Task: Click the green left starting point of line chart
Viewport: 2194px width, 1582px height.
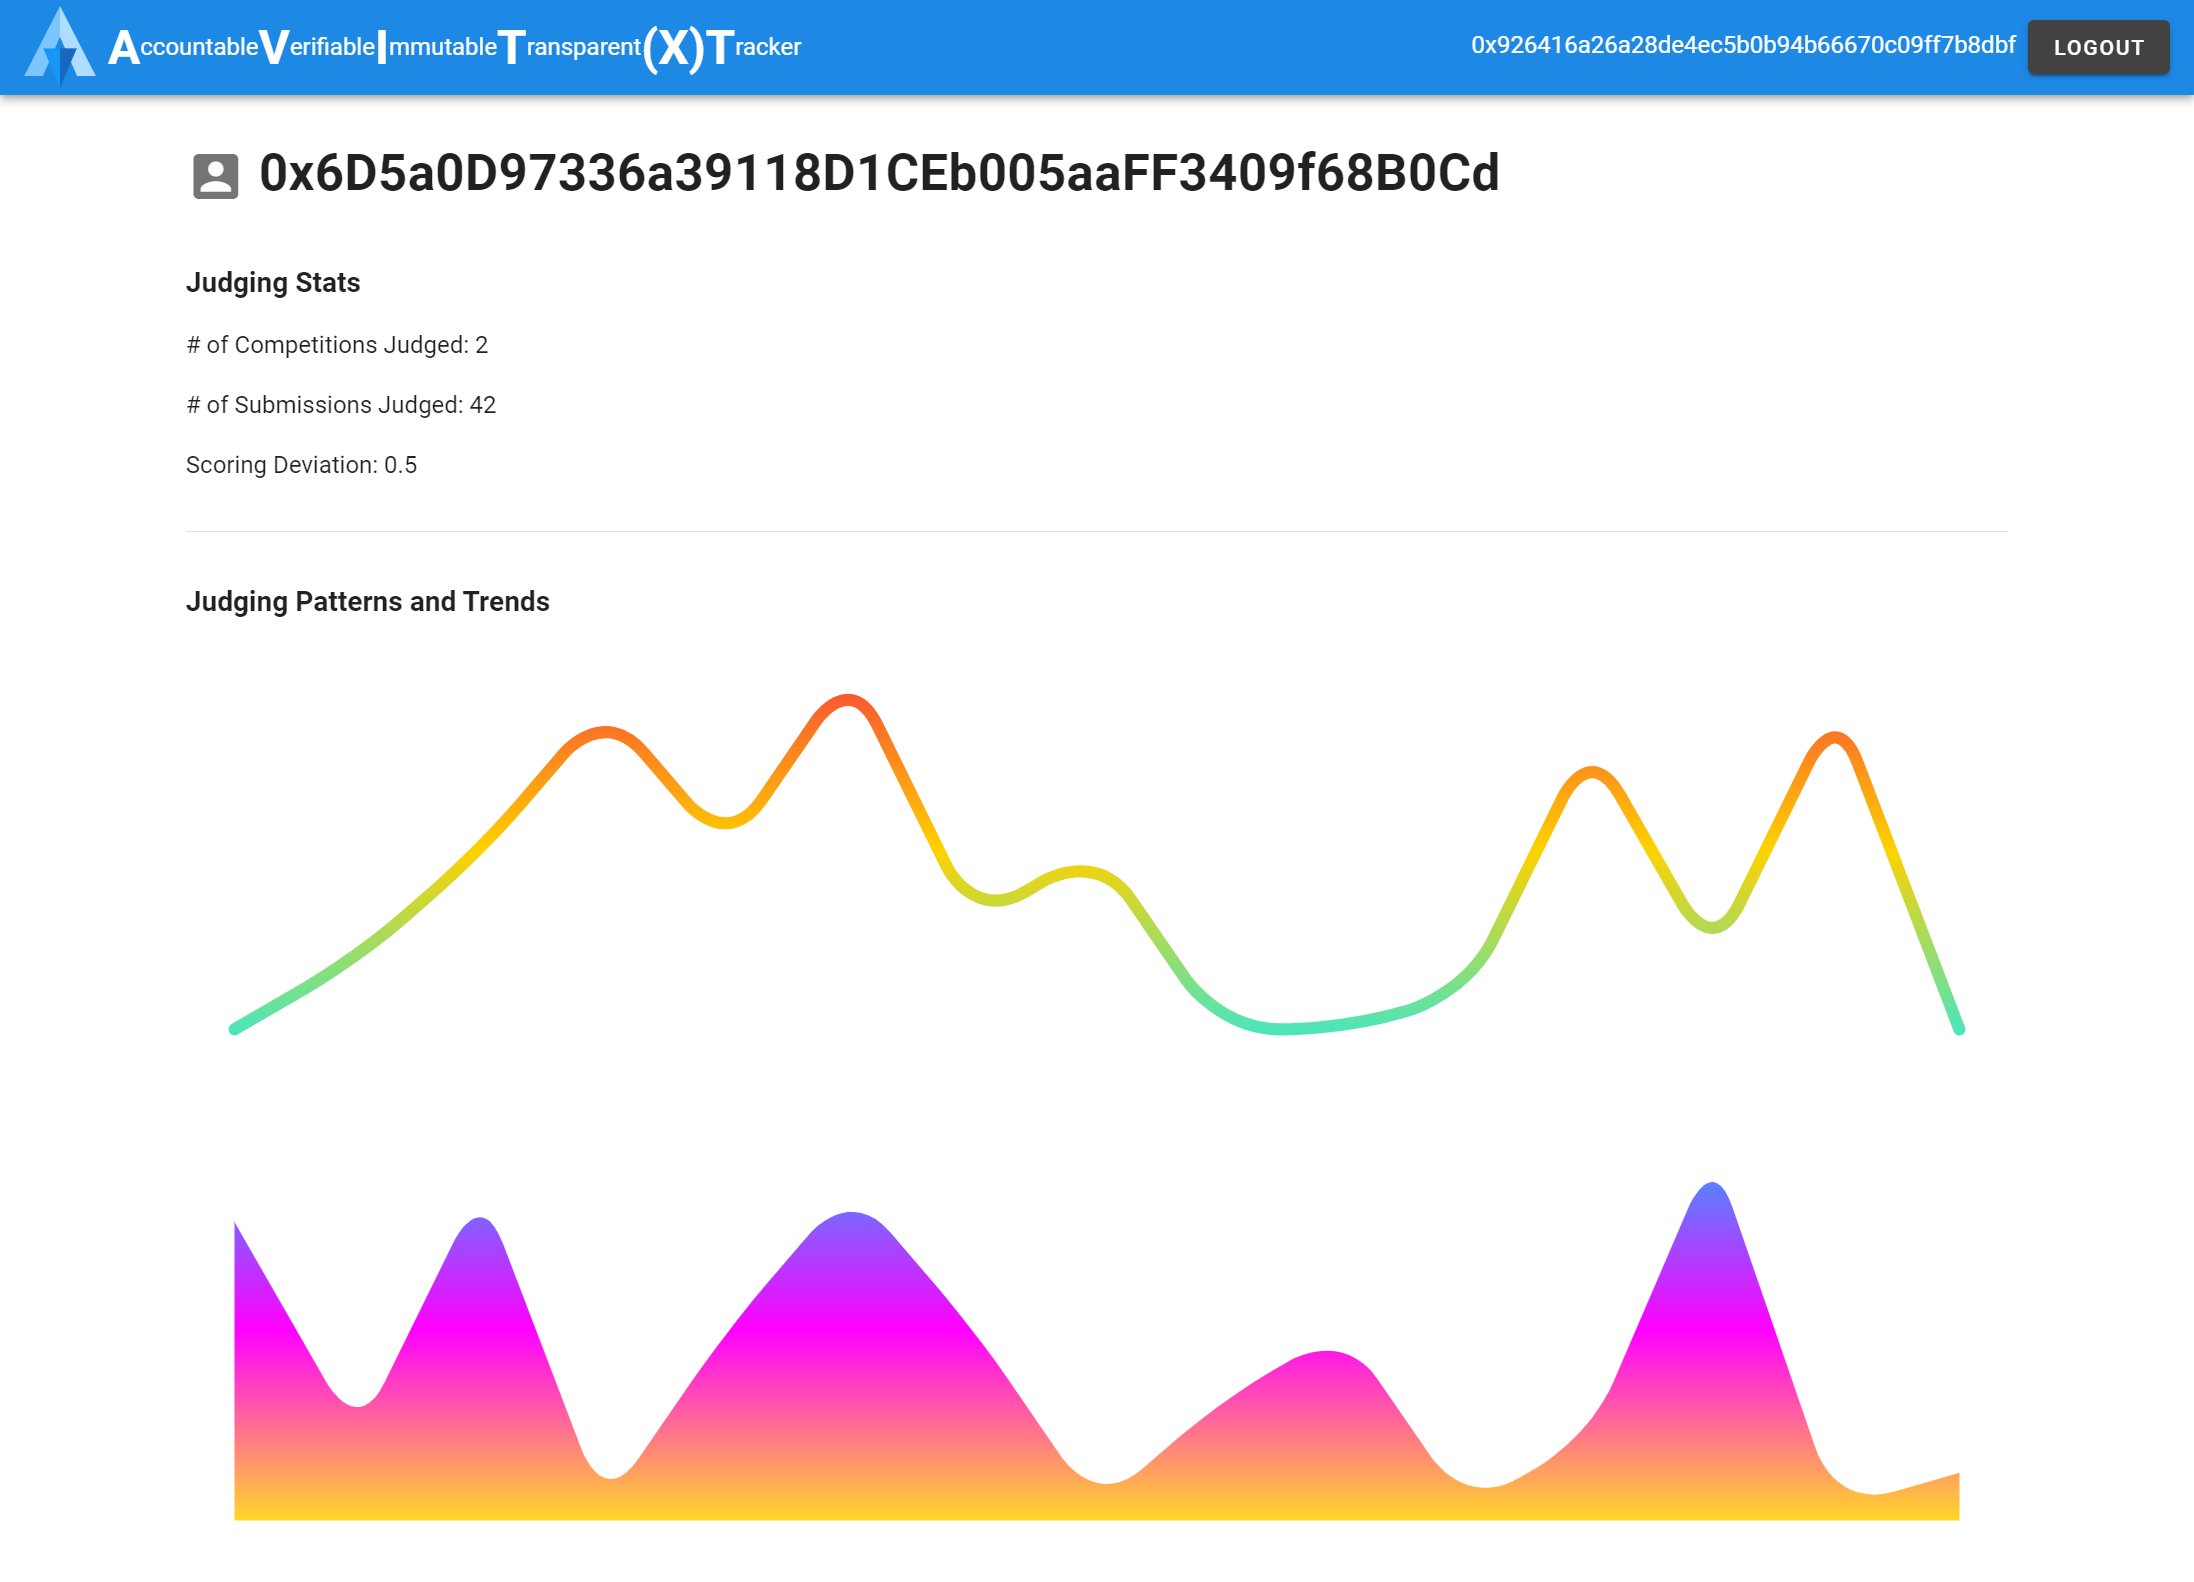Action: pos(236,1027)
